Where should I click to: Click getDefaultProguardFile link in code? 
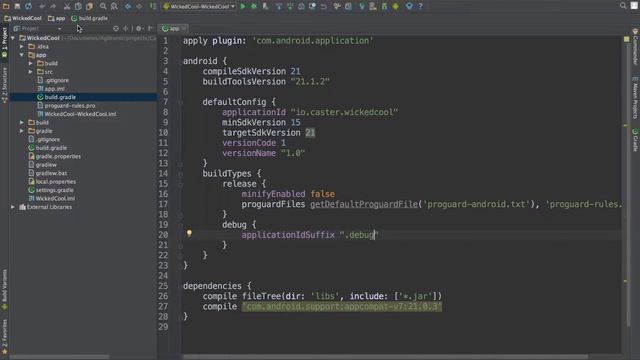coord(364,204)
